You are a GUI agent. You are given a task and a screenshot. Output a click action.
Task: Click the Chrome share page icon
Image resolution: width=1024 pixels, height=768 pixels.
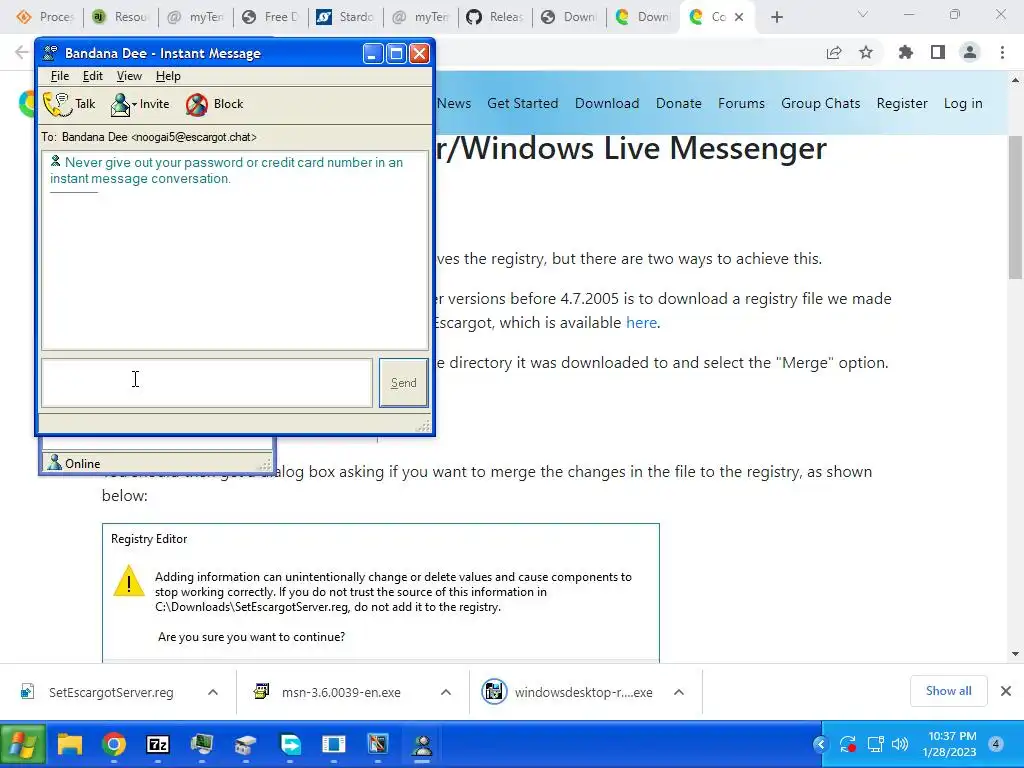[834, 52]
